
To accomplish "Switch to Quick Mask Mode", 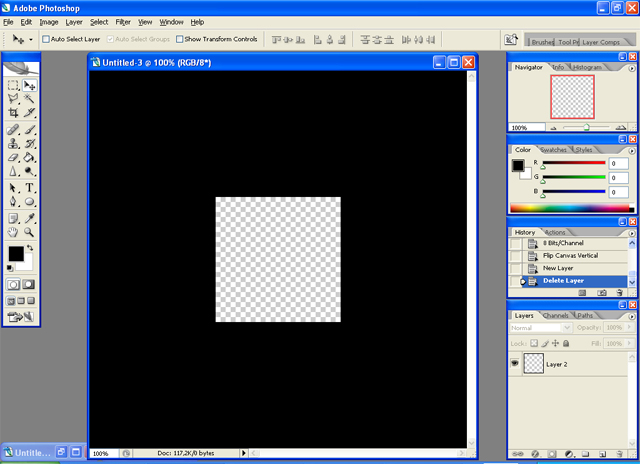I will (29, 284).
